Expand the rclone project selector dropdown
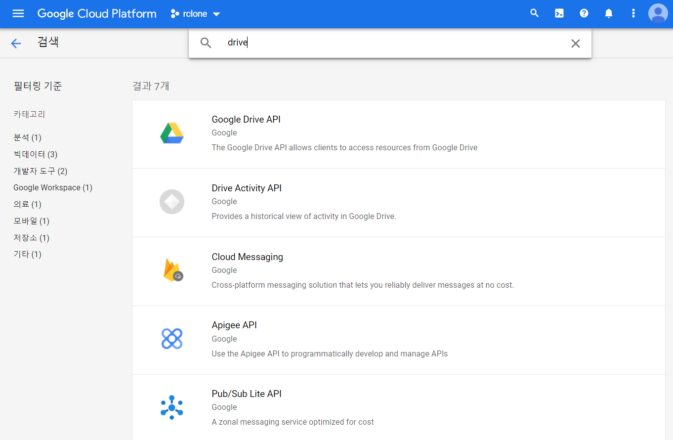This screenshot has width=673, height=440. click(x=195, y=14)
